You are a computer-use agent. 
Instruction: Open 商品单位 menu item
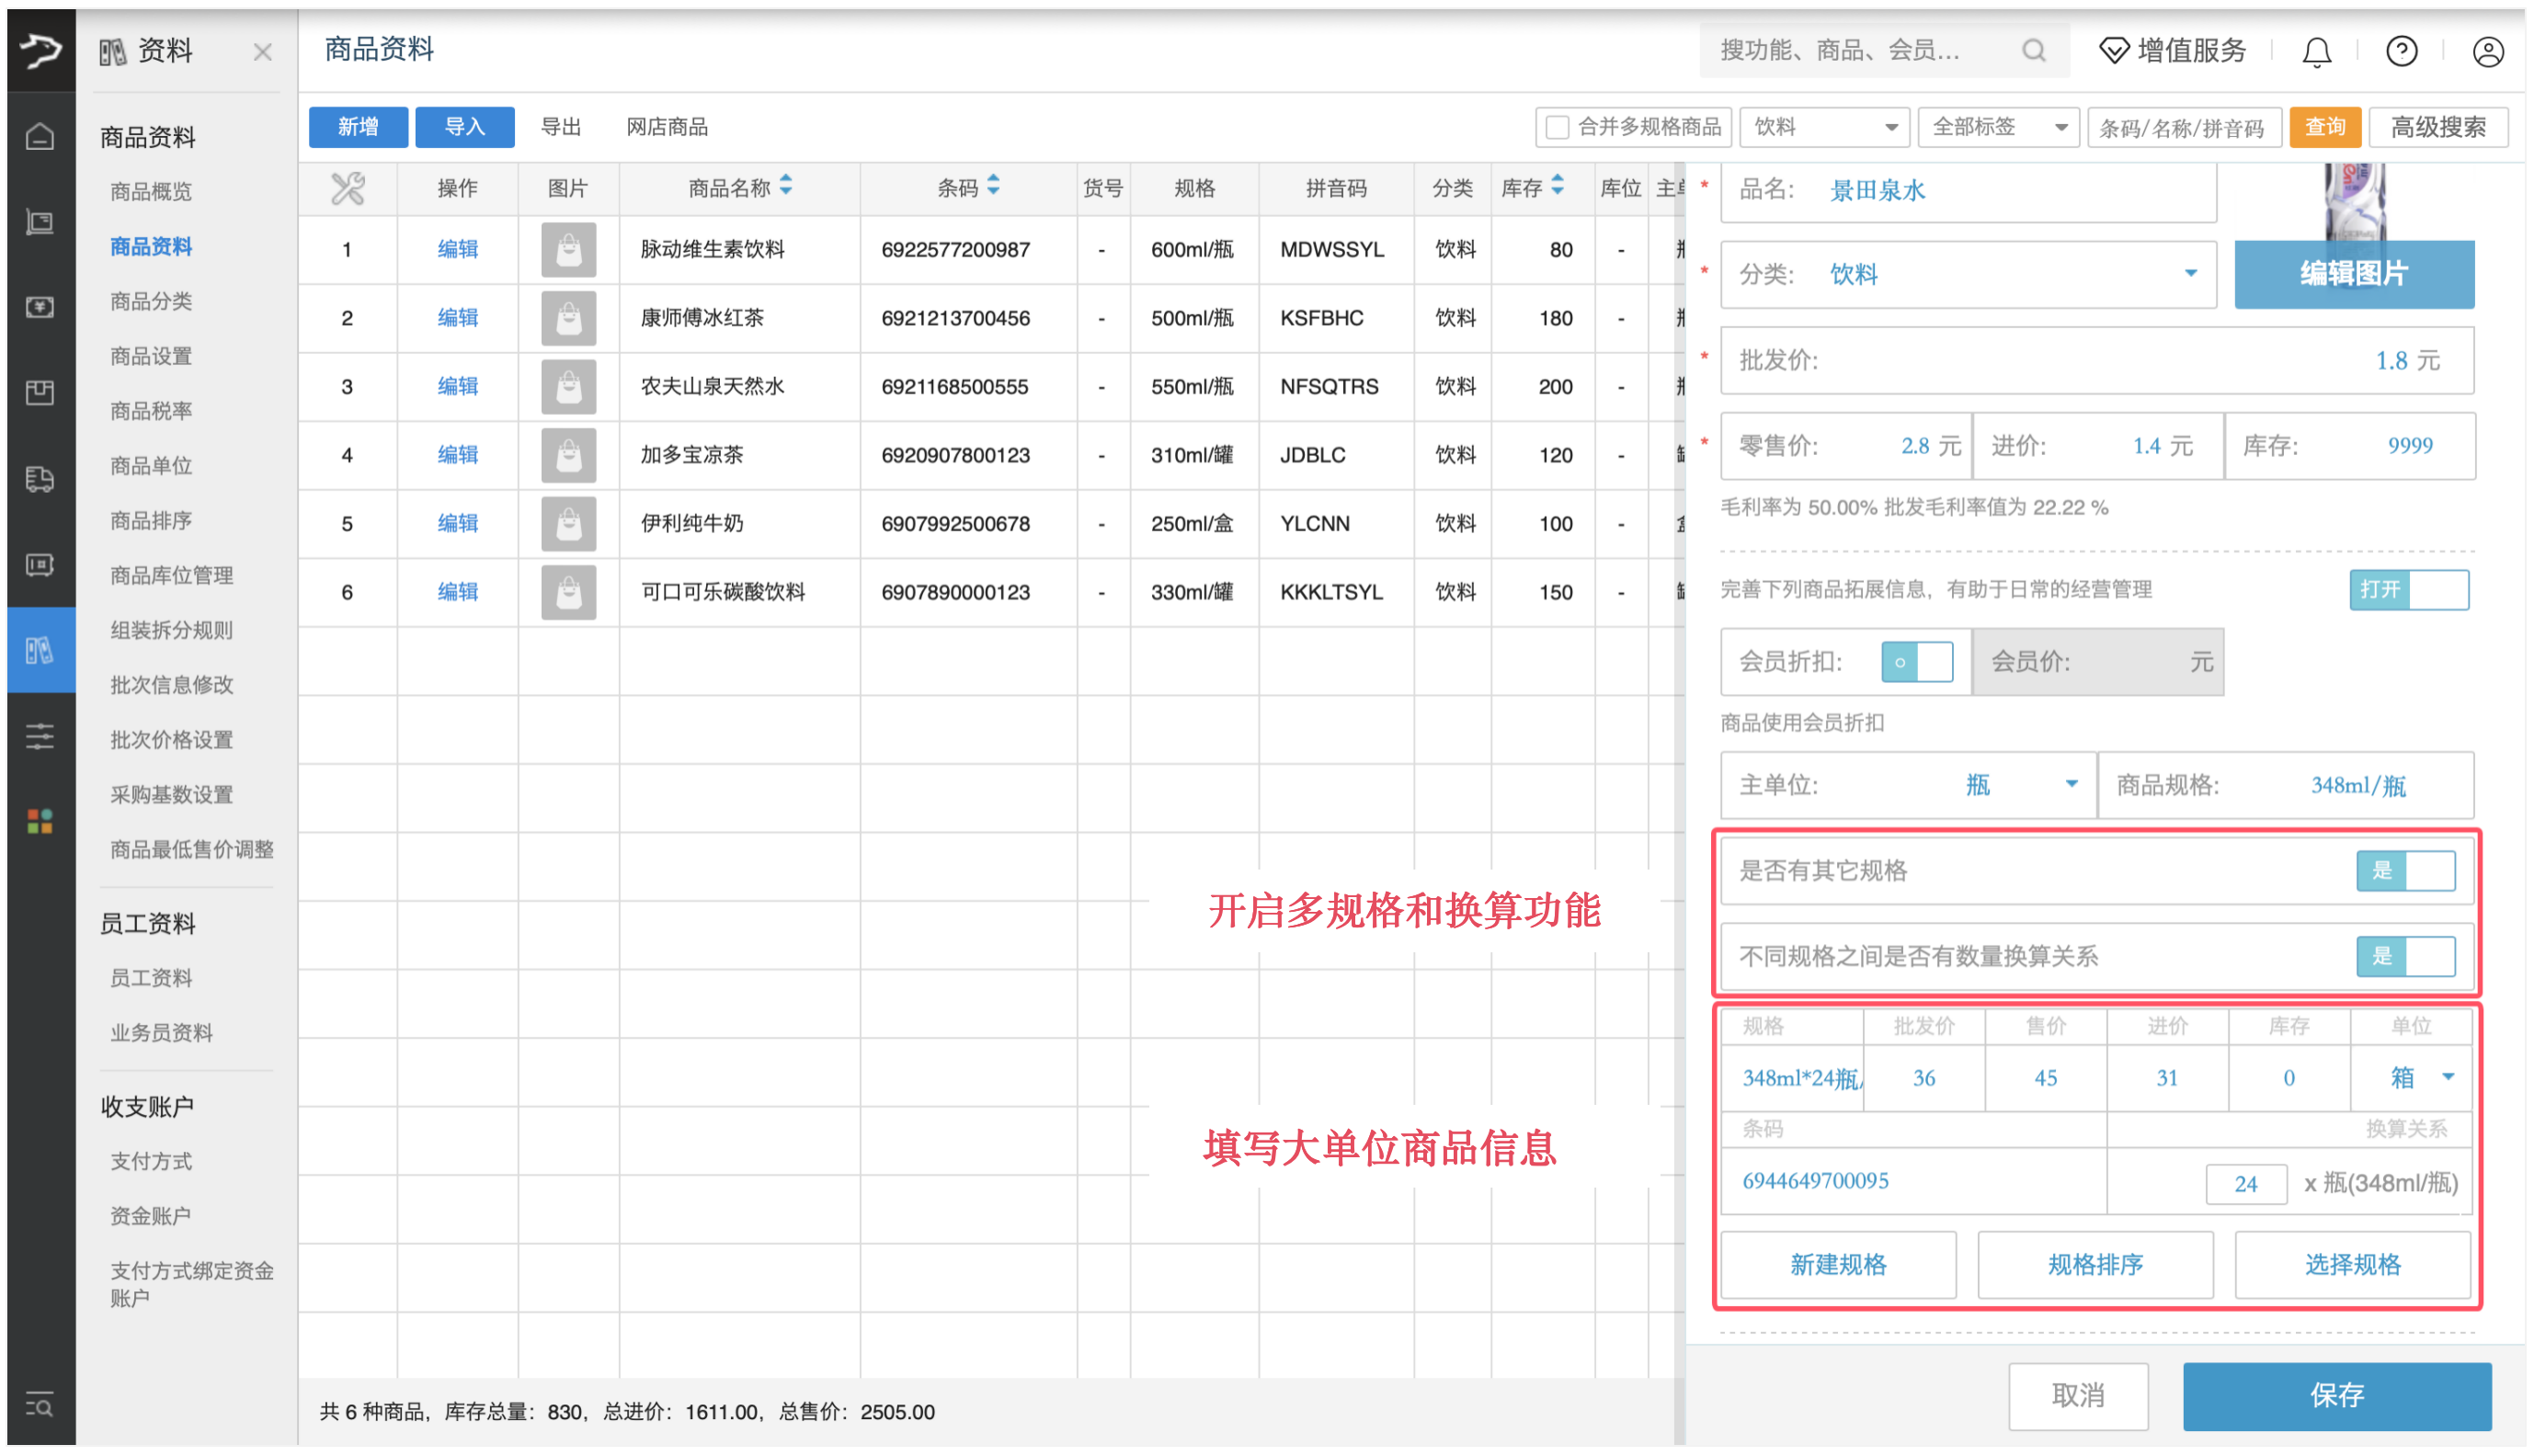(x=151, y=466)
